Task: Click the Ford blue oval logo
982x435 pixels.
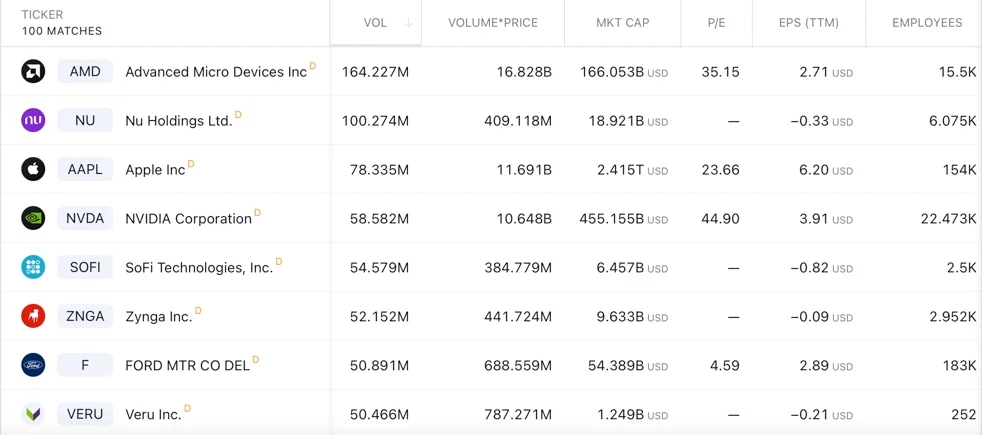Action: pyautogui.click(x=33, y=365)
